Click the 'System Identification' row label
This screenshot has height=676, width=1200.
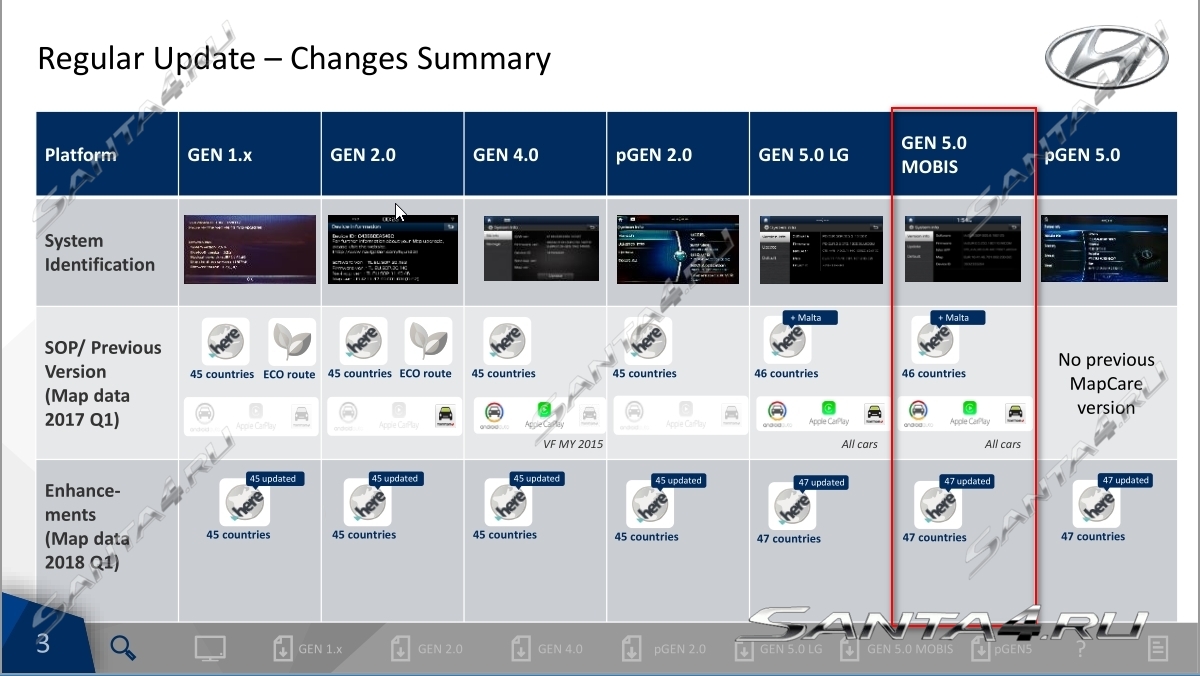100,253
